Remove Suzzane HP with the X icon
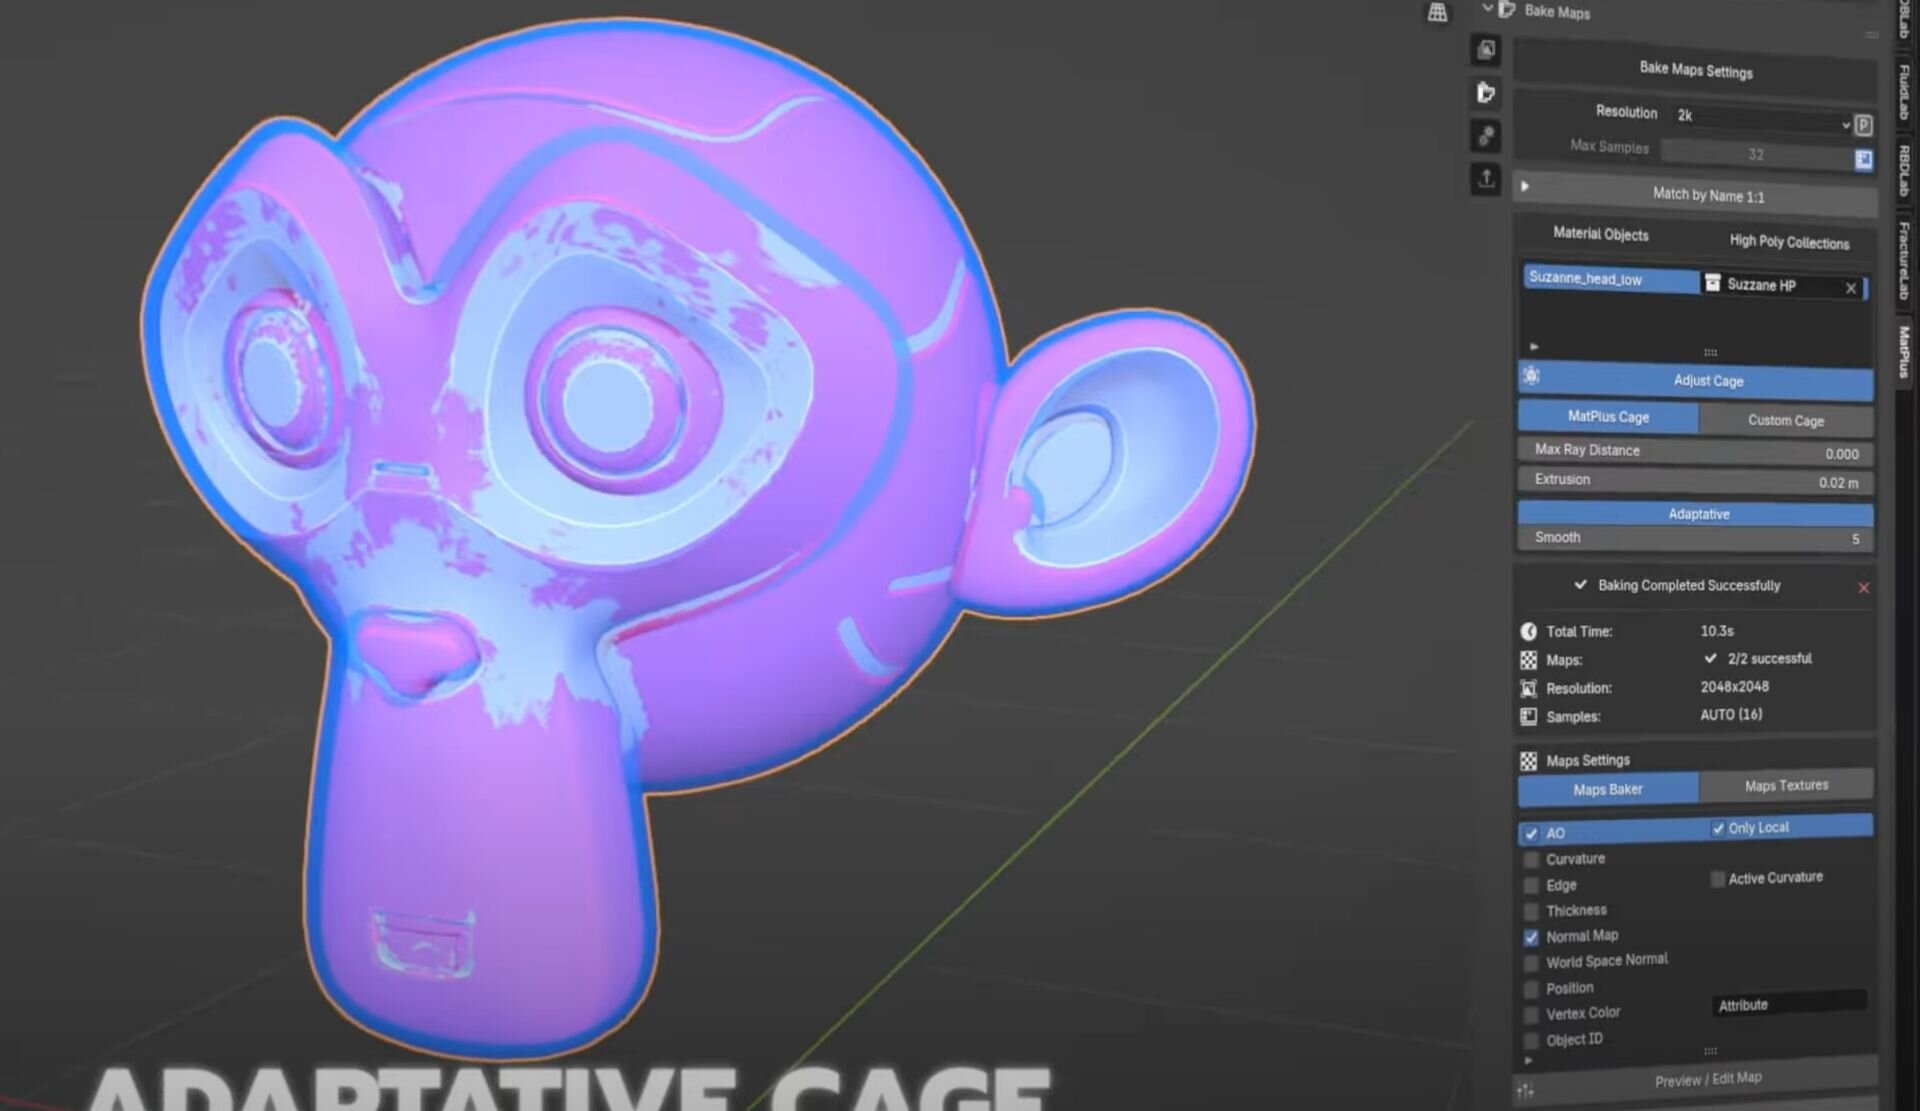Image resolution: width=1920 pixels, height=1111 pixels. [x=1851, y=288]
